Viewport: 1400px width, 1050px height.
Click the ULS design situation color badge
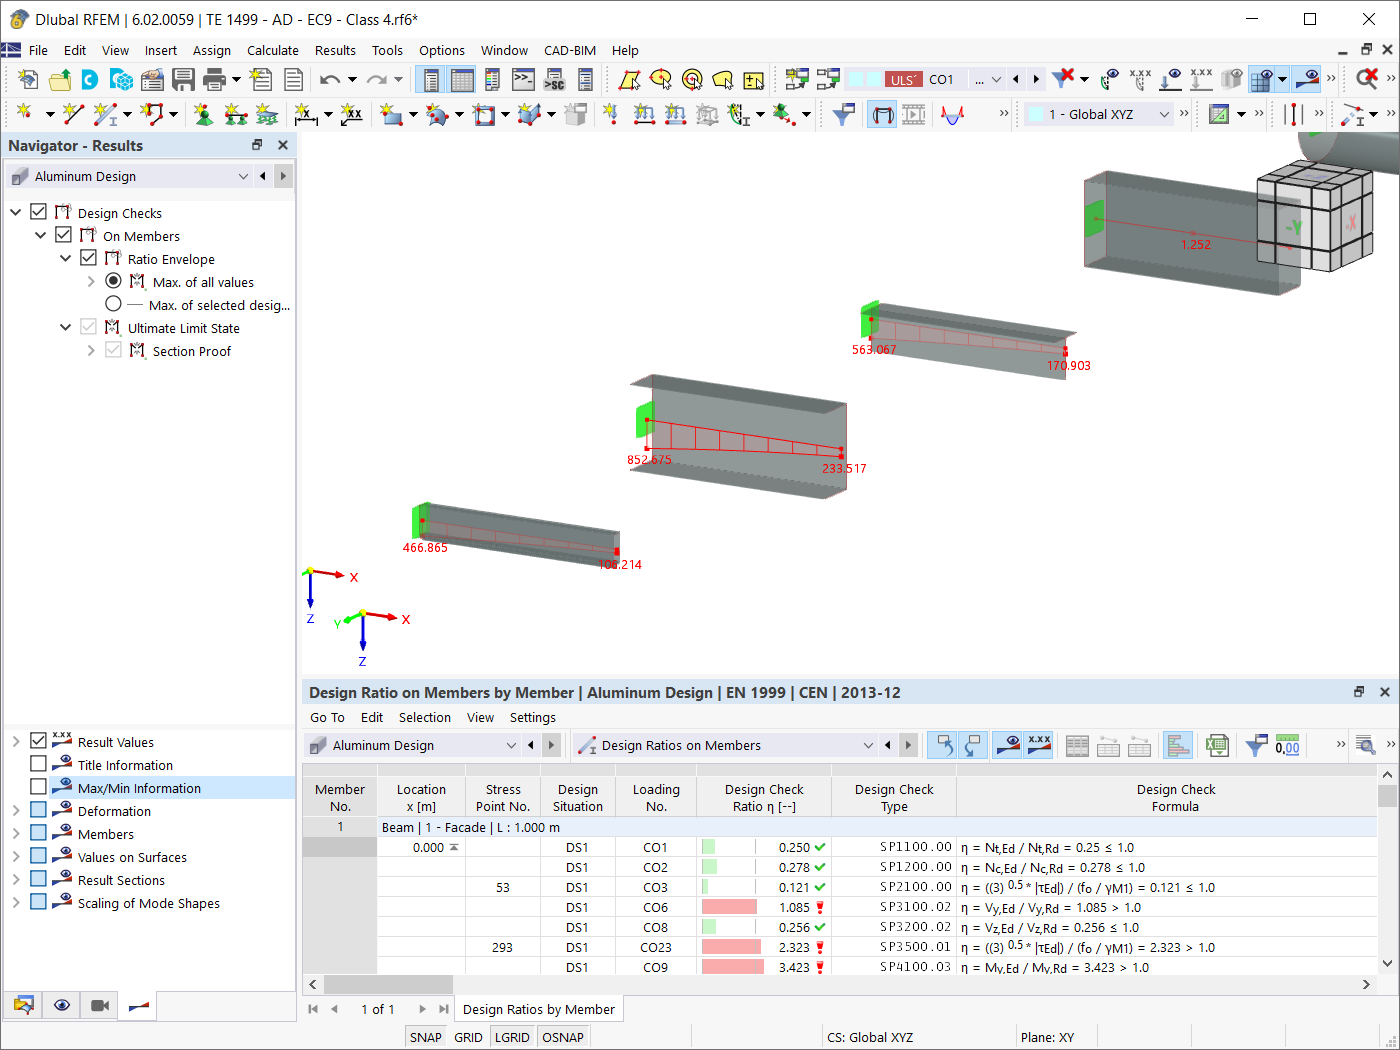tap(903, 80)
